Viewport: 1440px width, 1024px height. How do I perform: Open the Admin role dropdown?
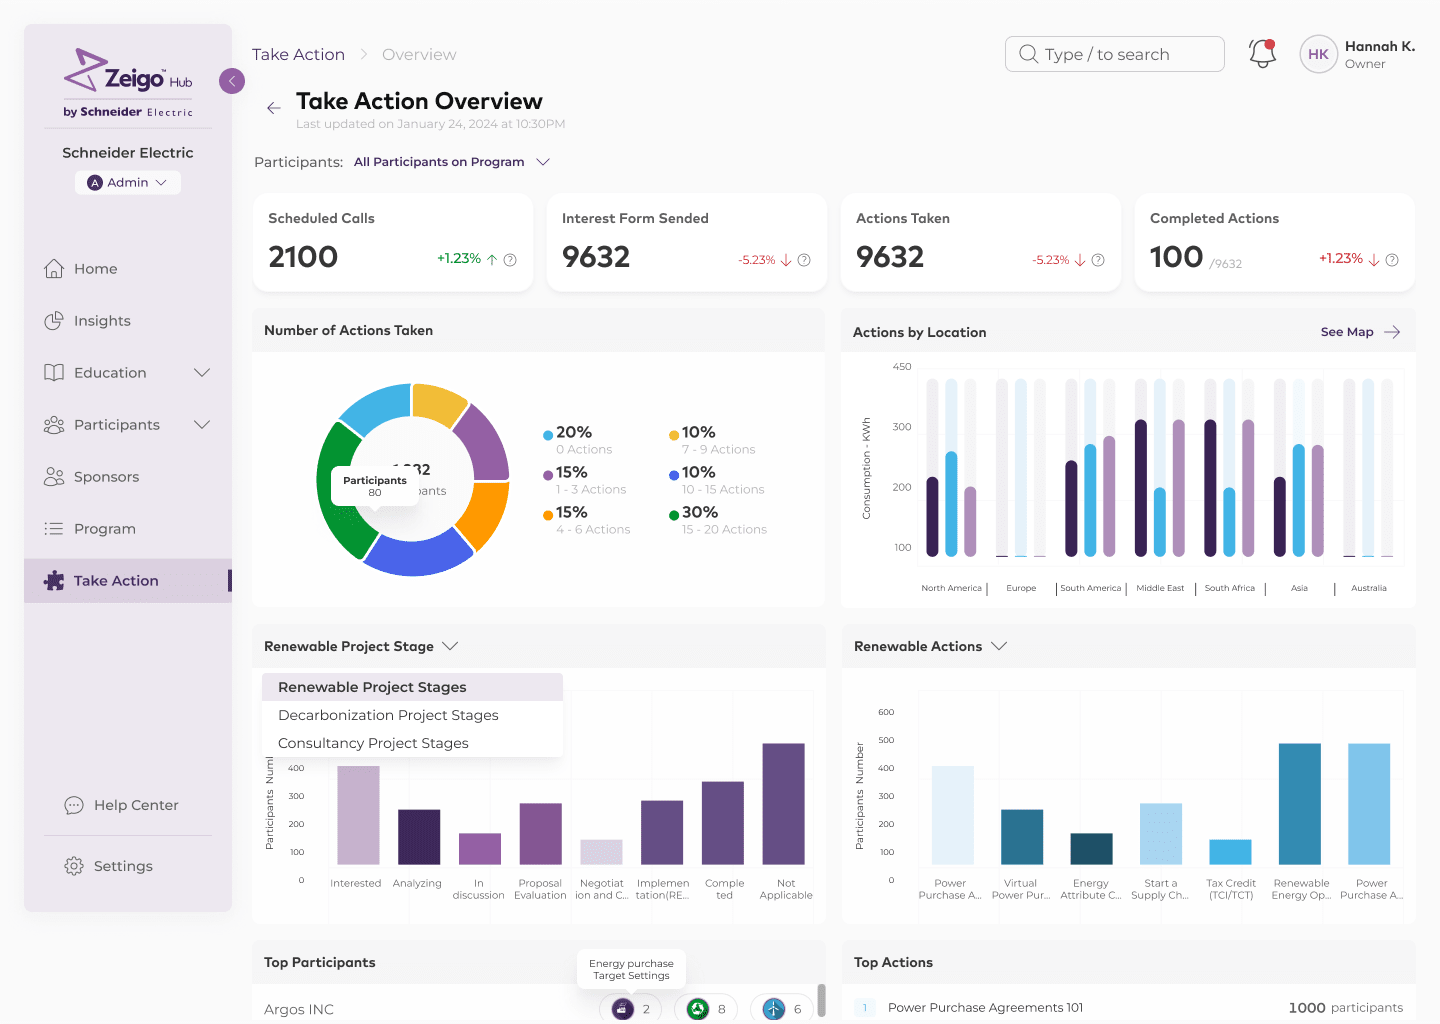[x=128, y=182]
